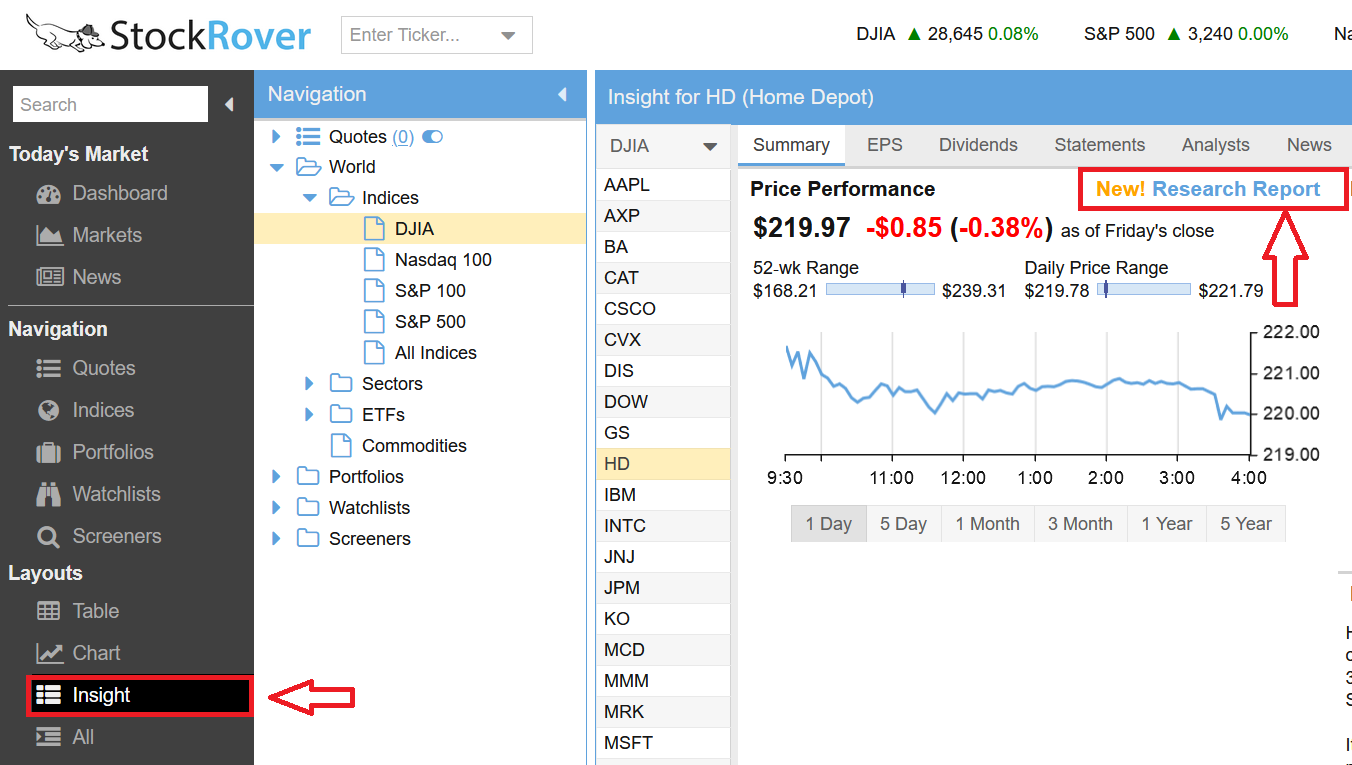Switch to the Dividends tab
Image resolution: width=1352 pixels, height=765 pixels.
(978, 145)
